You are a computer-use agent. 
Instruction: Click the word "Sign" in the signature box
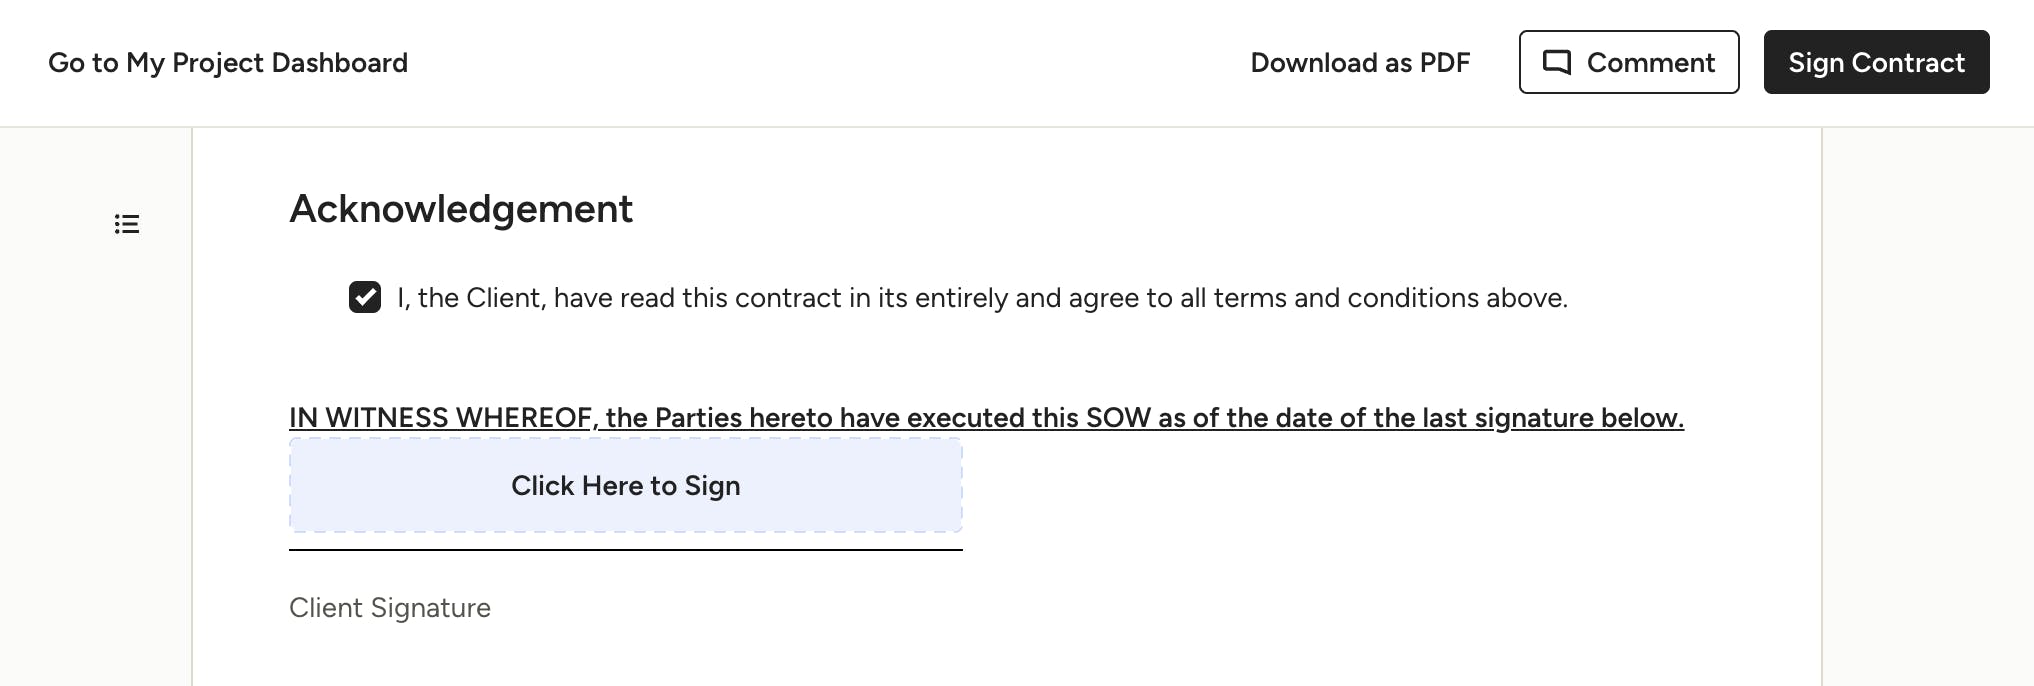pos(712,486)
